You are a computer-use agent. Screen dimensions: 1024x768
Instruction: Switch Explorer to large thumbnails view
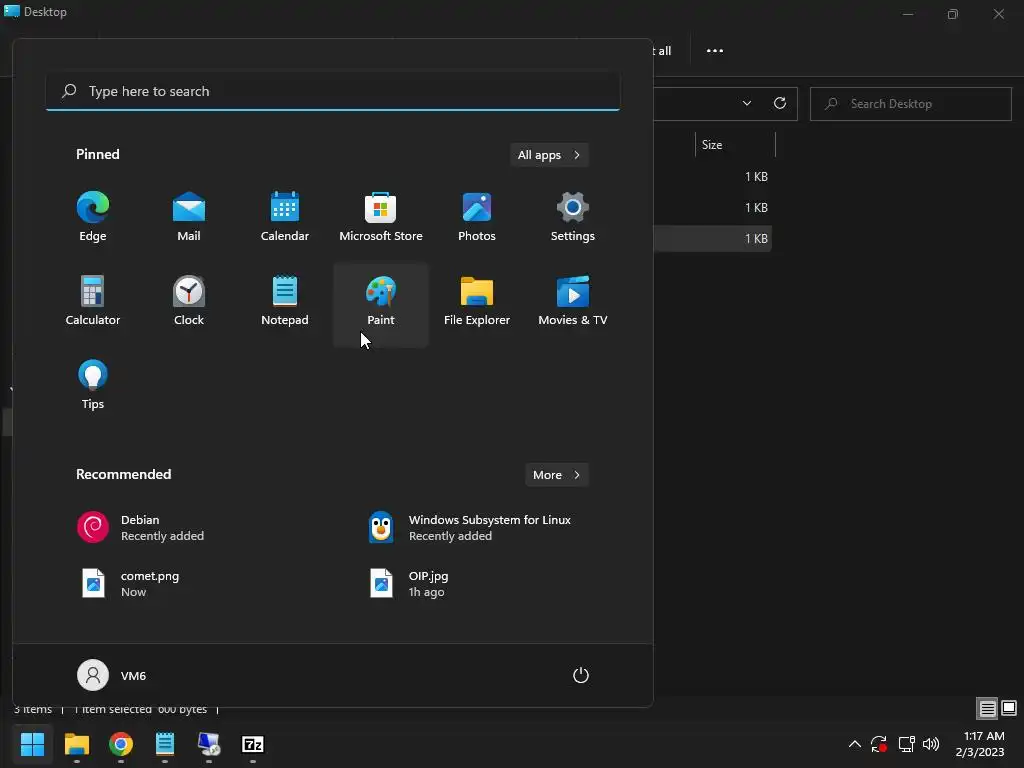point(1009,709)
